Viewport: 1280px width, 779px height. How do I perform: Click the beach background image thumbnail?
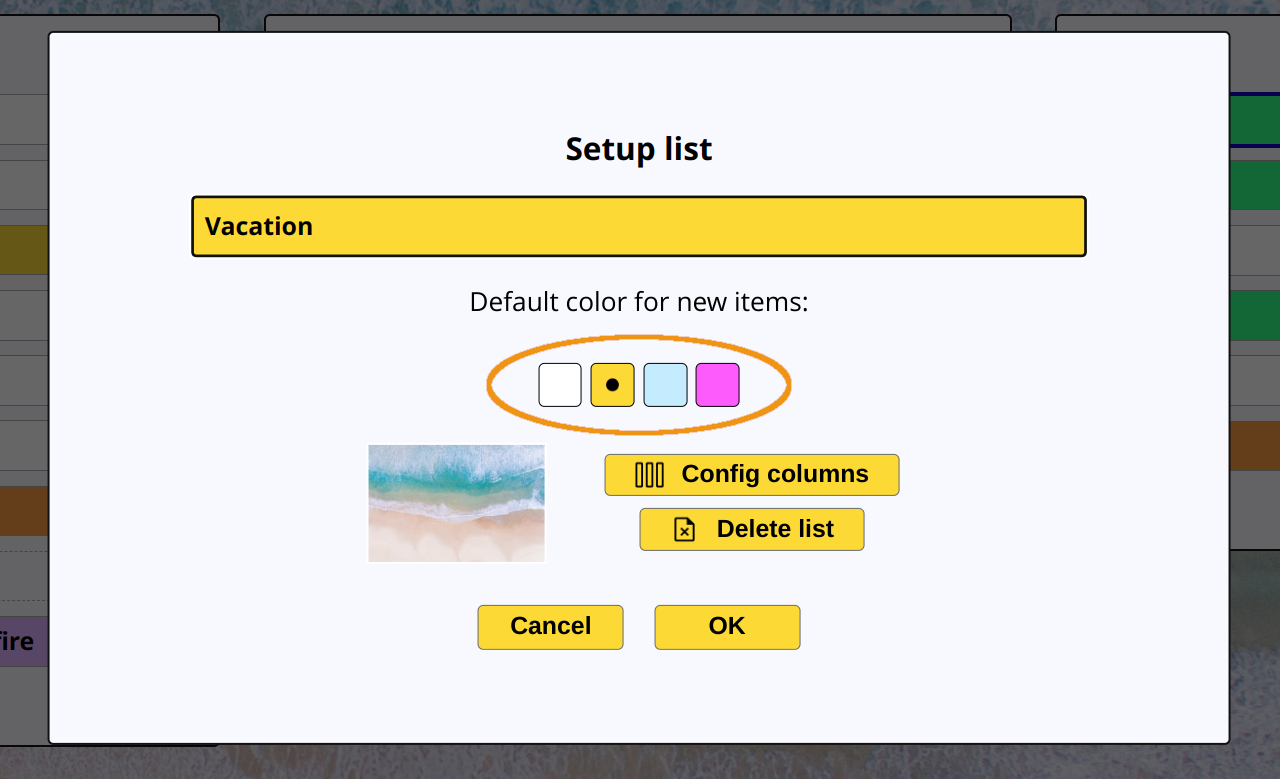(457, 503)
